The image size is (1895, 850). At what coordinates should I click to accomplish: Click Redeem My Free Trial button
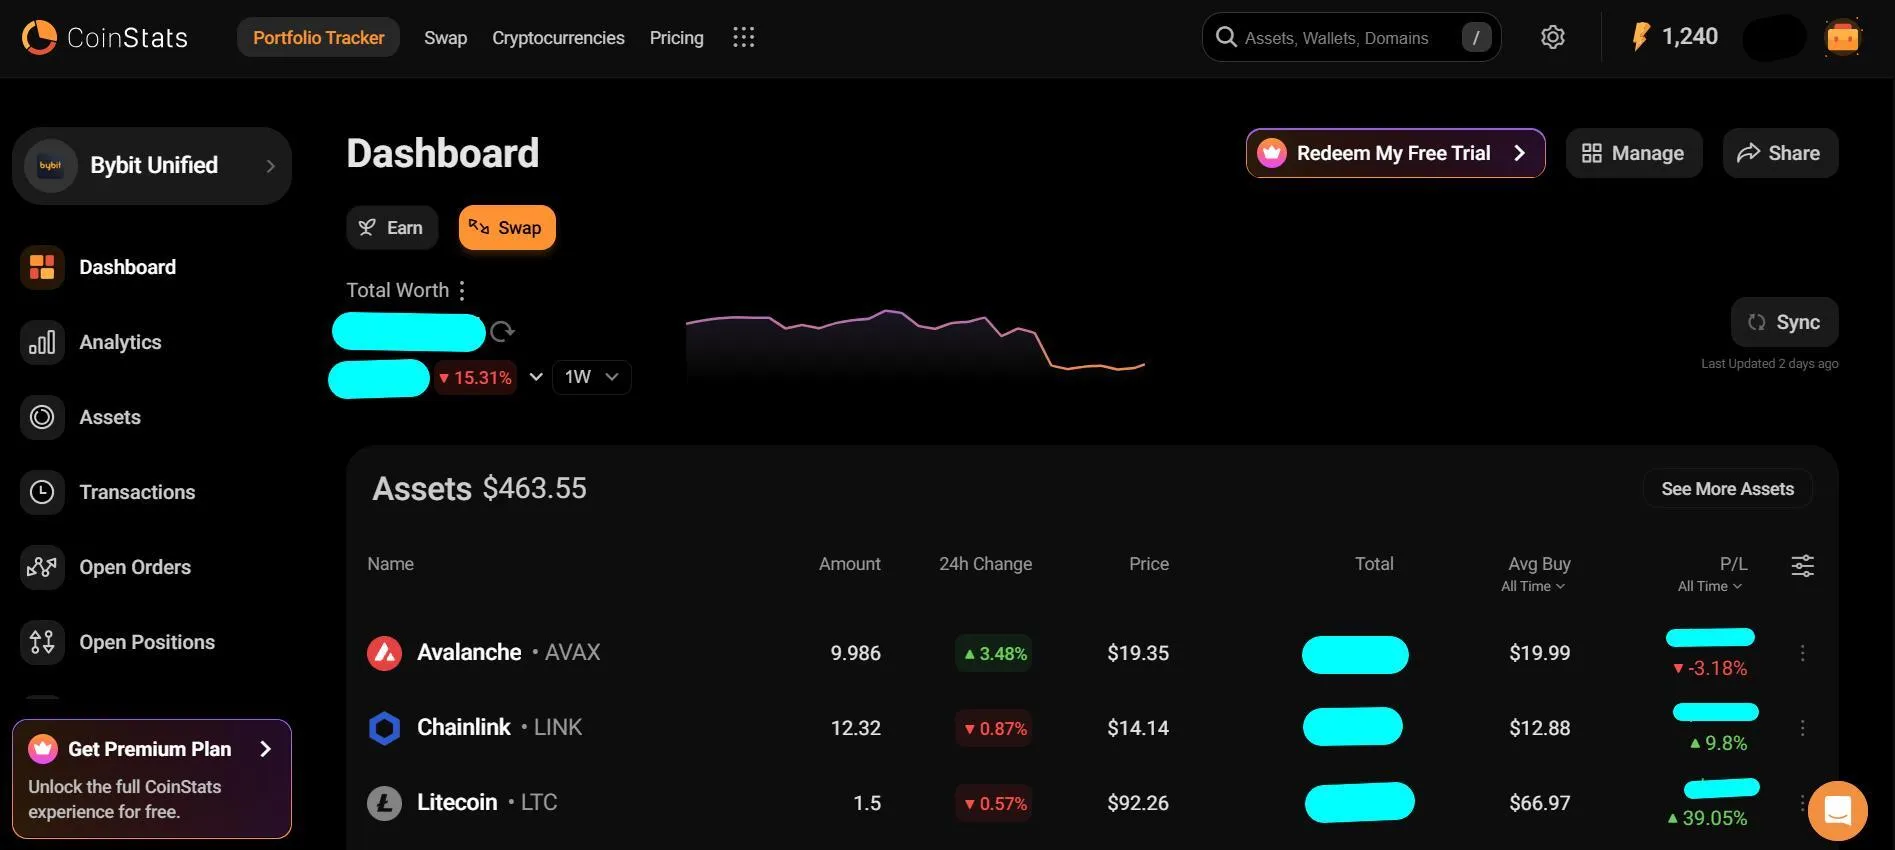(x=1395, y=153)
